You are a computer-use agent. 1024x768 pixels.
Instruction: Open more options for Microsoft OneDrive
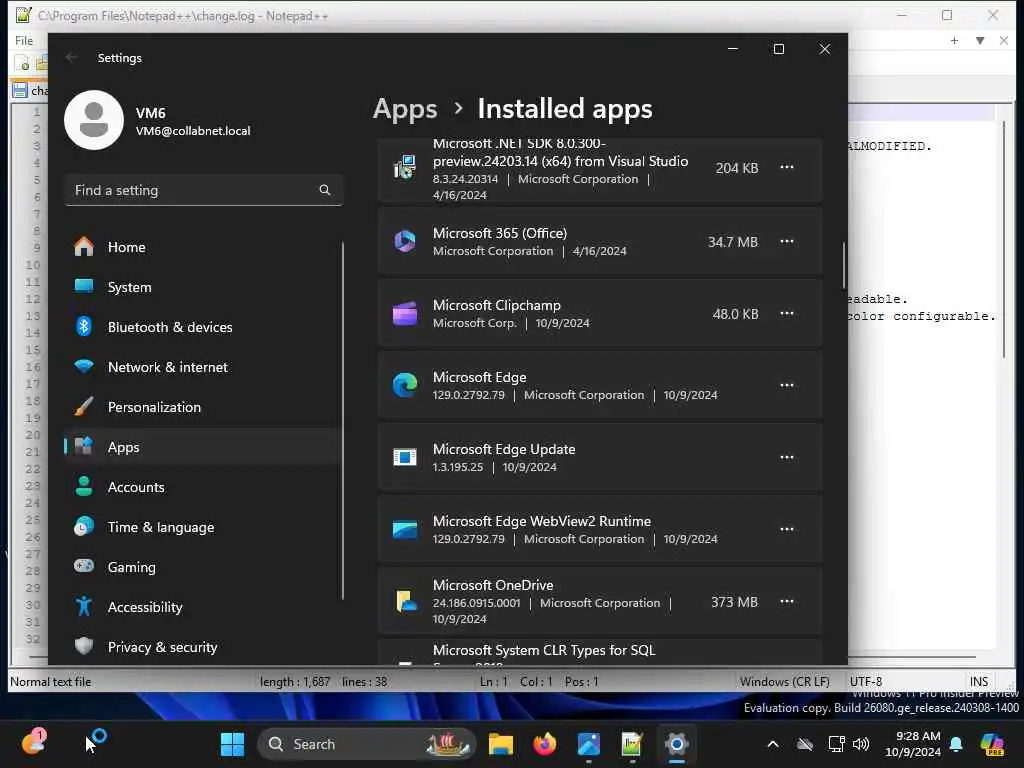pos(787,601)
